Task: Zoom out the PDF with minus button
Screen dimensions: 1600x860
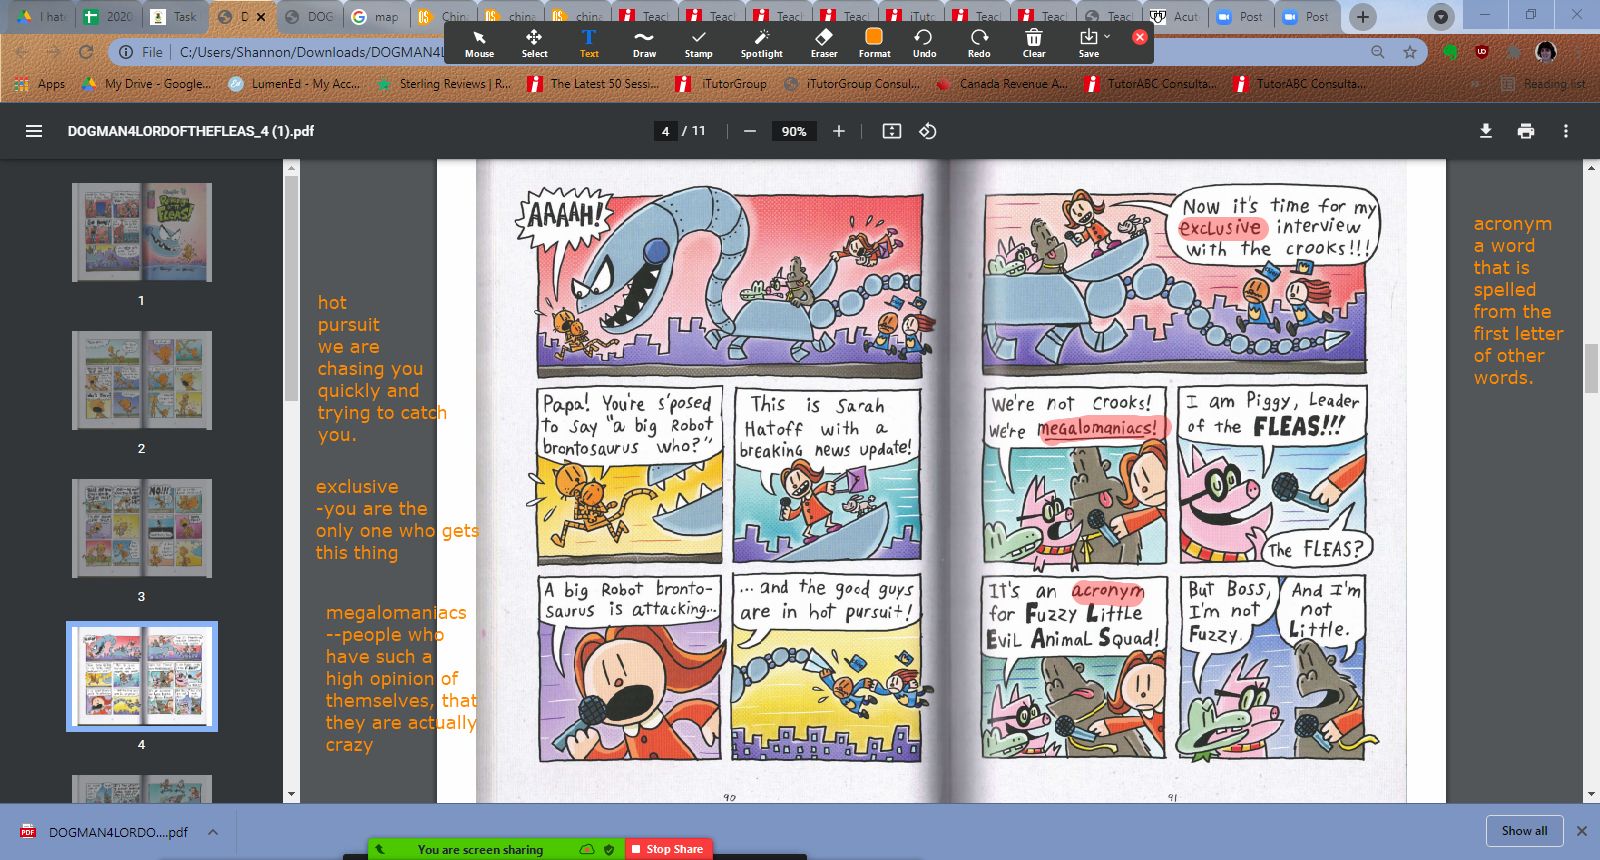Action: 750,131
